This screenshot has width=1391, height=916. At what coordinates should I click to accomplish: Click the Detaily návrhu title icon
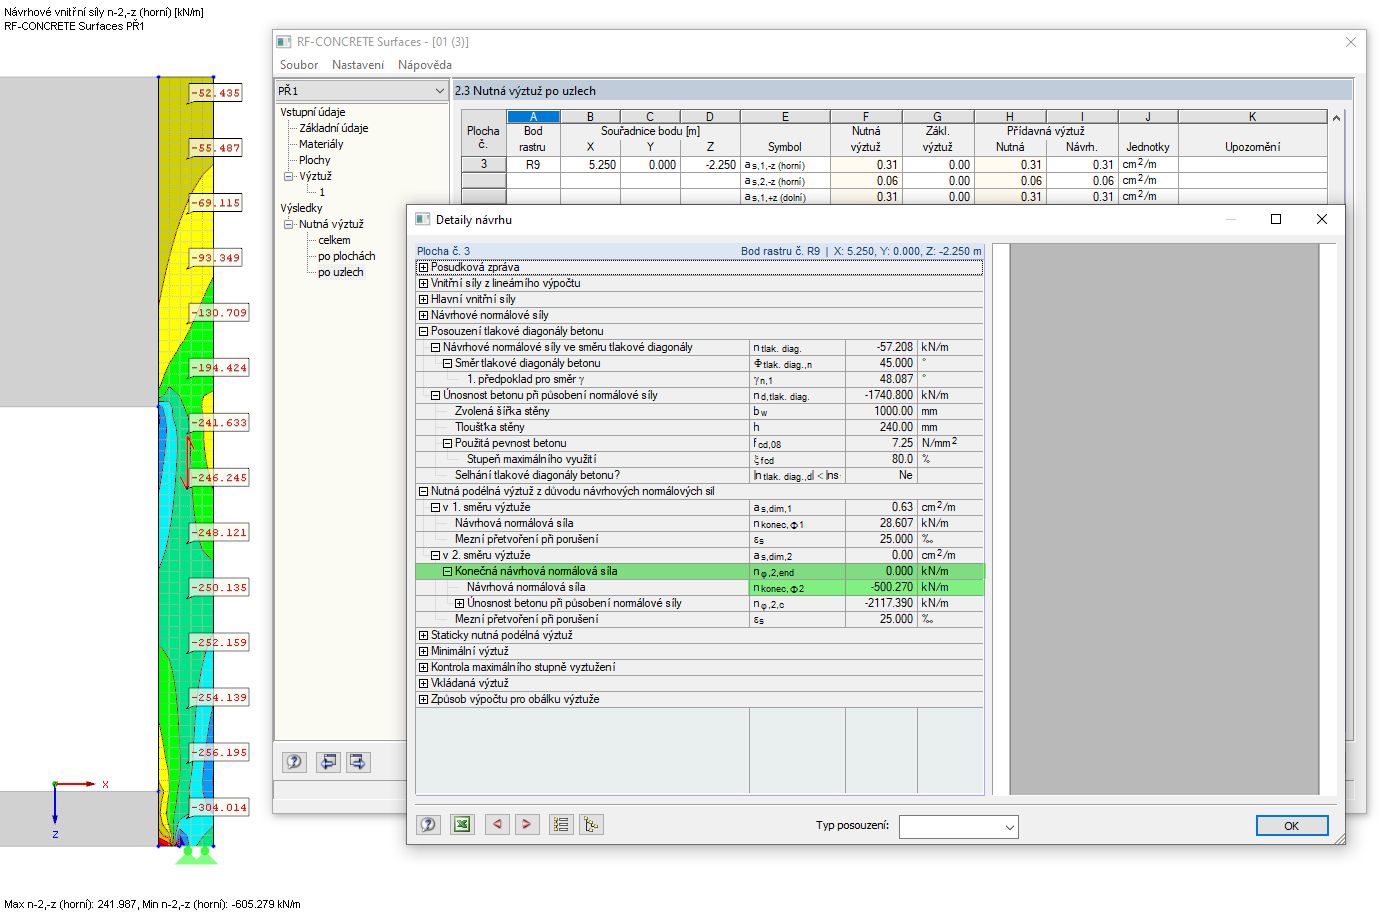point(422,219)
